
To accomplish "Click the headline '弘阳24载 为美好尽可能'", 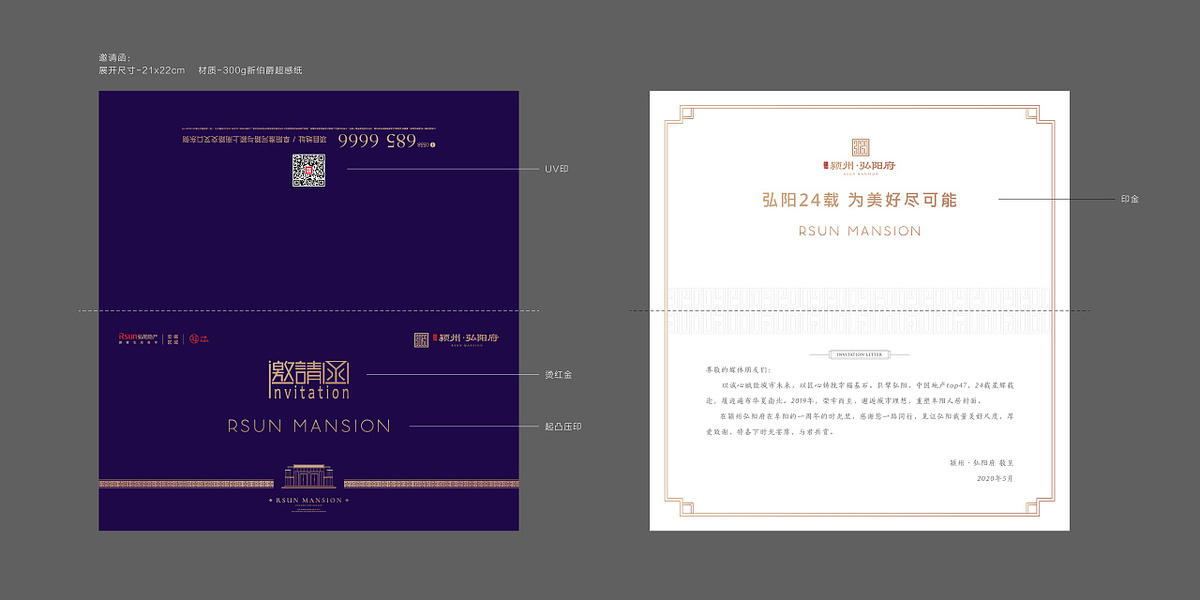I will click(x=860, y=200).
